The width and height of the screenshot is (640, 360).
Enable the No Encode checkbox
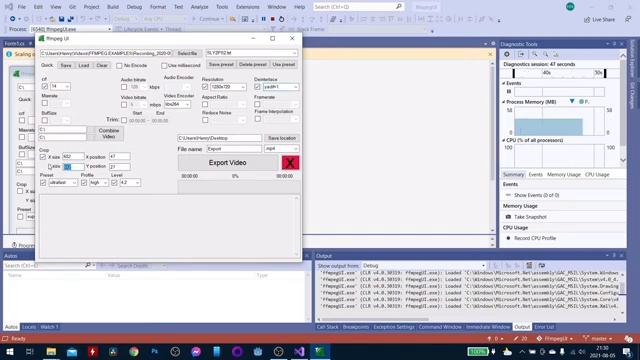click(x=119, y=65)
